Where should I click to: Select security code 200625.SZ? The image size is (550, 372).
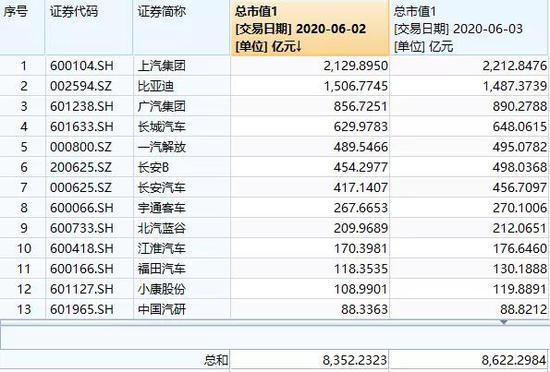coord(81,167)
